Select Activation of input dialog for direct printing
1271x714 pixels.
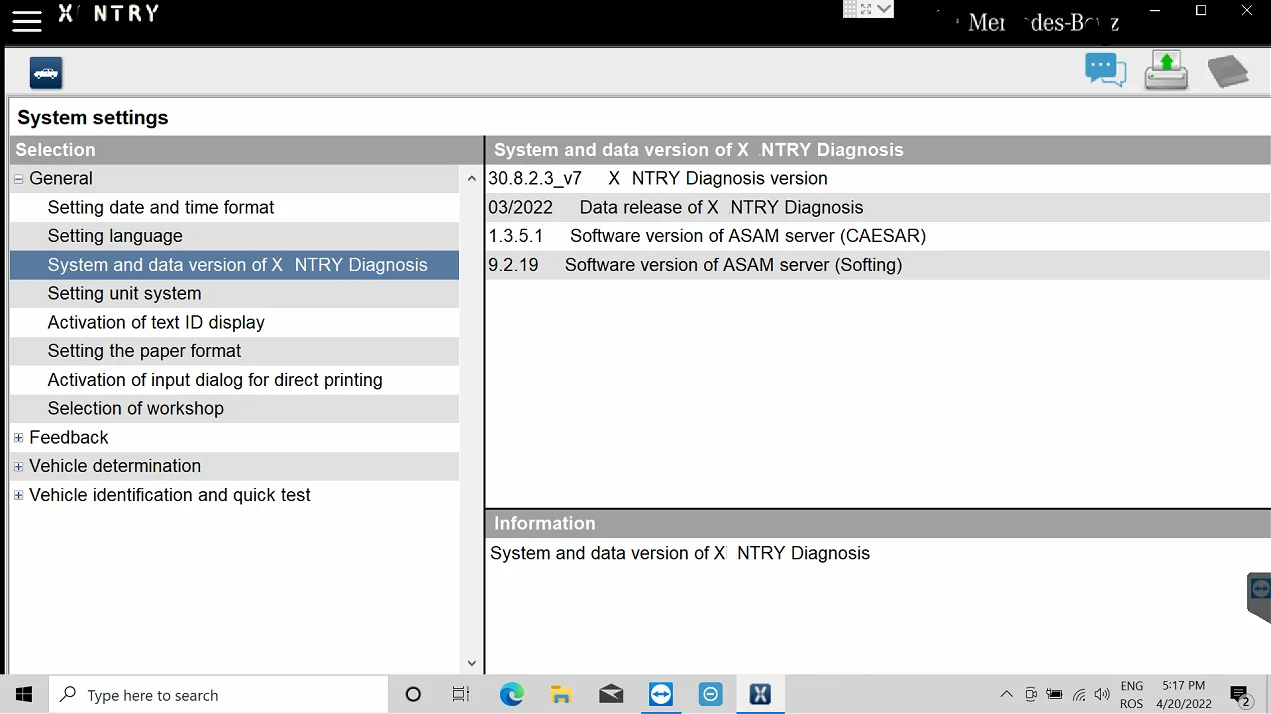click(x=235, y=380)
